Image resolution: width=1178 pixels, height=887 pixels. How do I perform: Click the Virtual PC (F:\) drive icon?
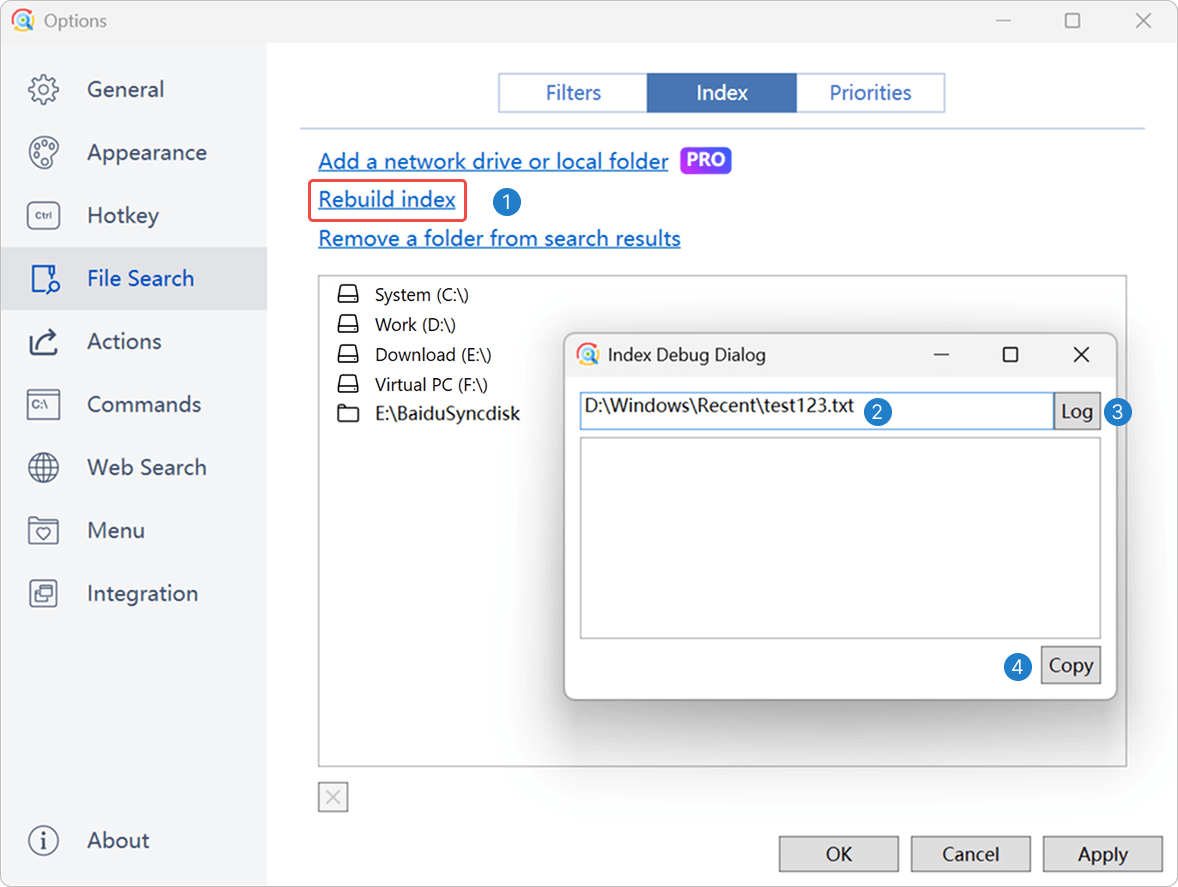[348, 384]
